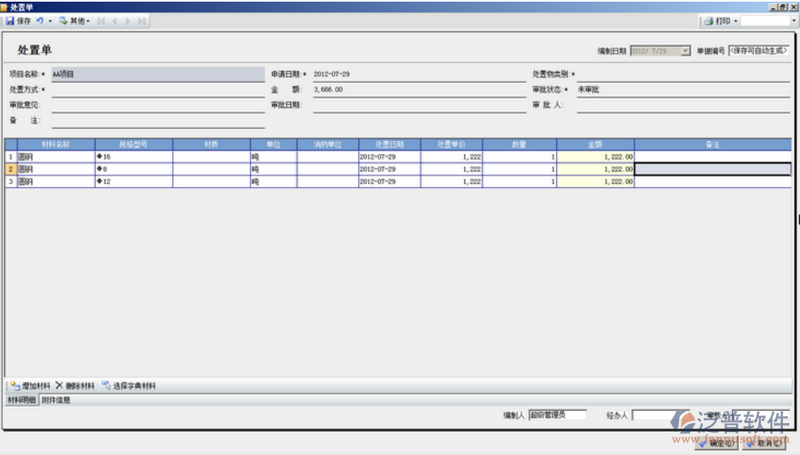Click Select Dictionary Material (选择字典材料) icon
The width and height of the screenshot is (800, 455).
pyautogui.click(x=105, y=385)
